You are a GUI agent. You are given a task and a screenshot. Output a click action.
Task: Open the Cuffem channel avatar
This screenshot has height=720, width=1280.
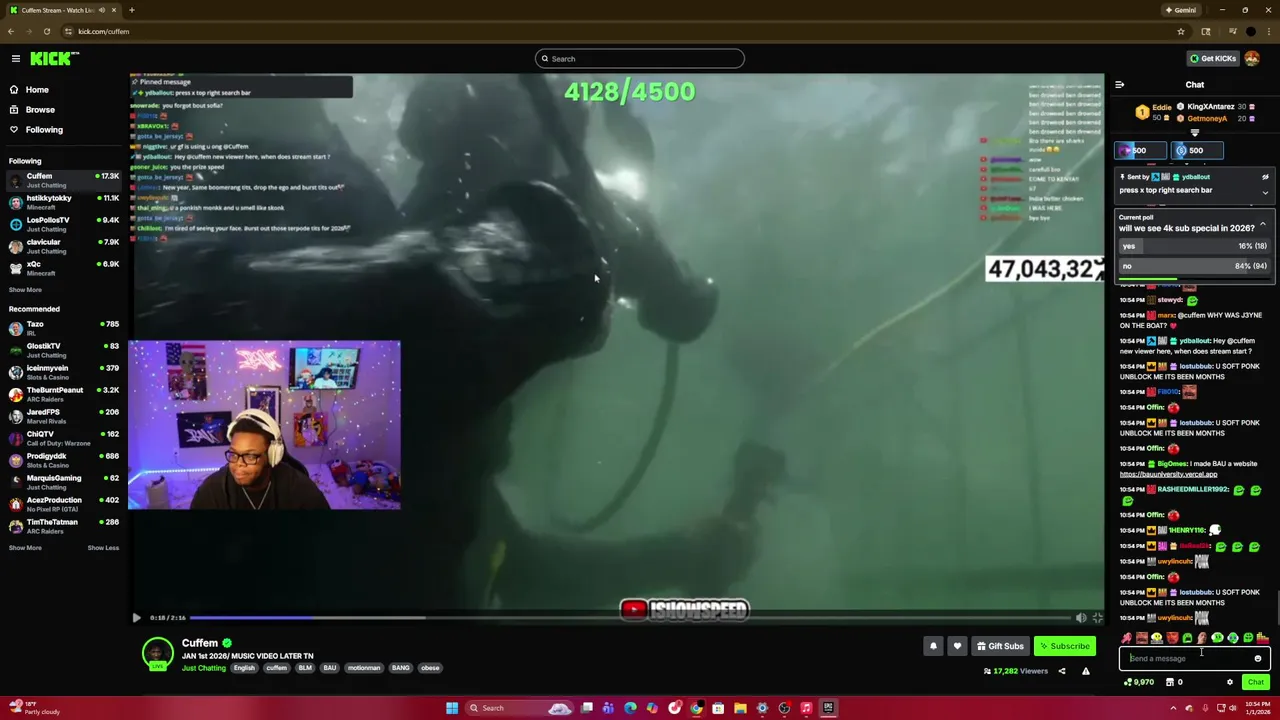pos(157,653)
